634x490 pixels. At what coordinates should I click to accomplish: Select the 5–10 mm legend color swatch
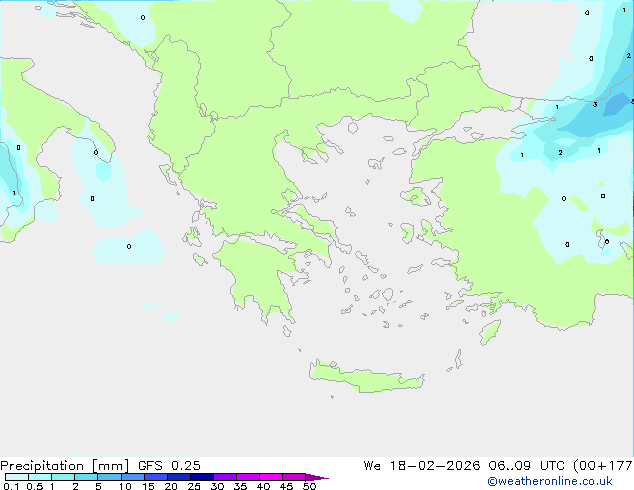point(109,477)
